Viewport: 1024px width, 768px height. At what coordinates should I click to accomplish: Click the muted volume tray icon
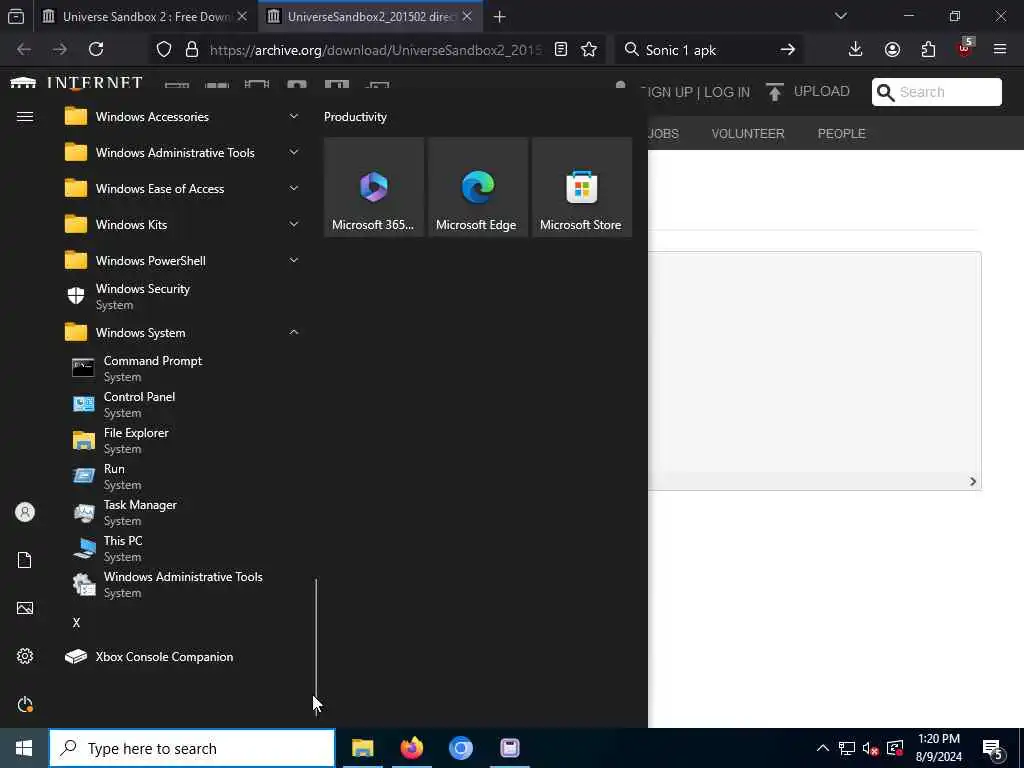(871, 748)
